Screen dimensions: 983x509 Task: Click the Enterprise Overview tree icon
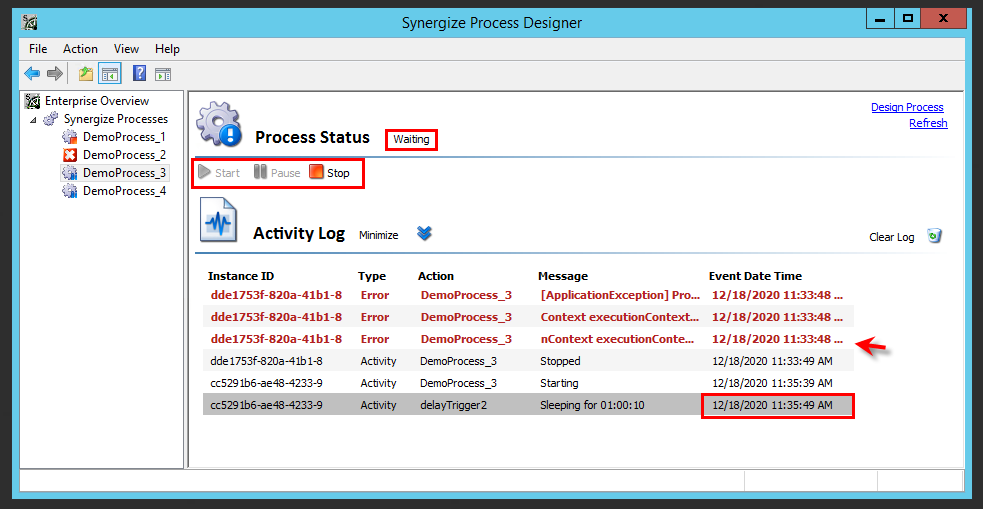coord(33,101)
